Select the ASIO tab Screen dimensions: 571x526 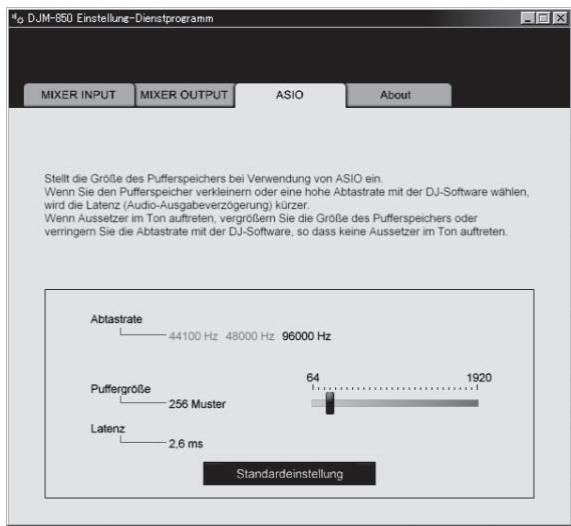pyautogui.click(x=290, y=95)
